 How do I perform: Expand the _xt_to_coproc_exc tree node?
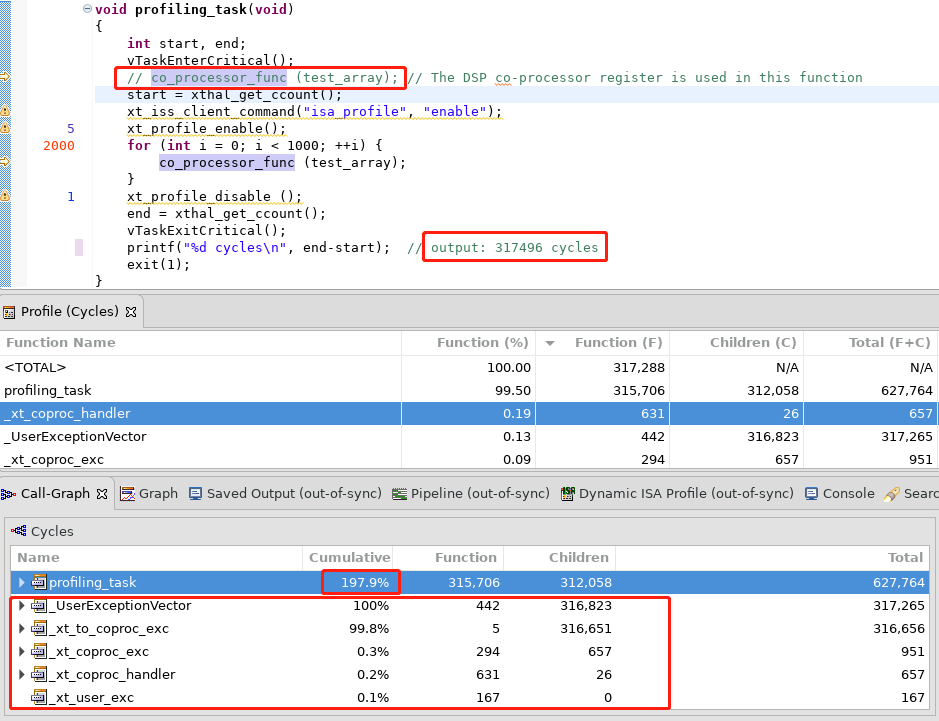(23, 629)
